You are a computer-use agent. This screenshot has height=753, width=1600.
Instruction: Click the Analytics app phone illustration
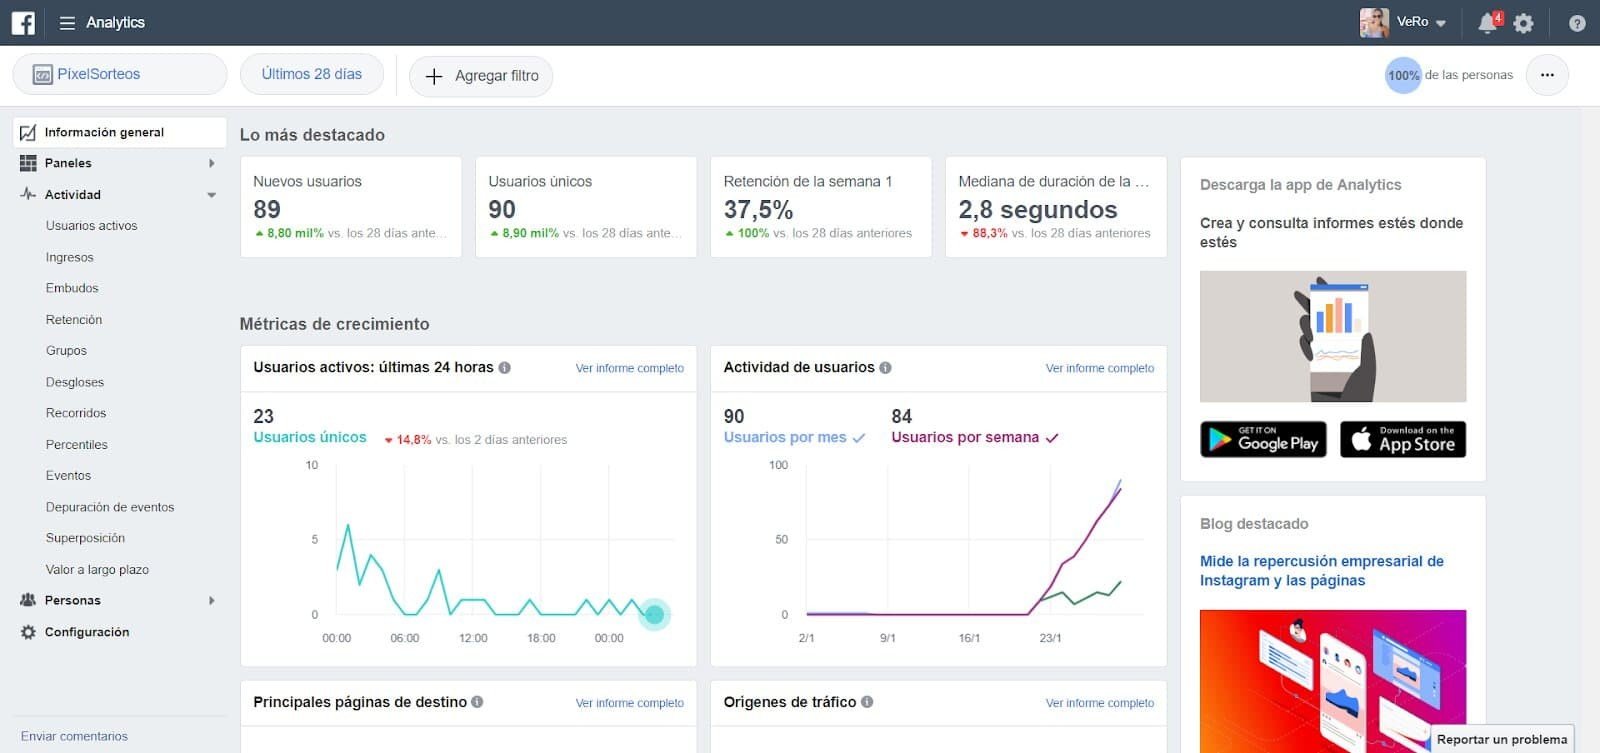(1333, 336)
